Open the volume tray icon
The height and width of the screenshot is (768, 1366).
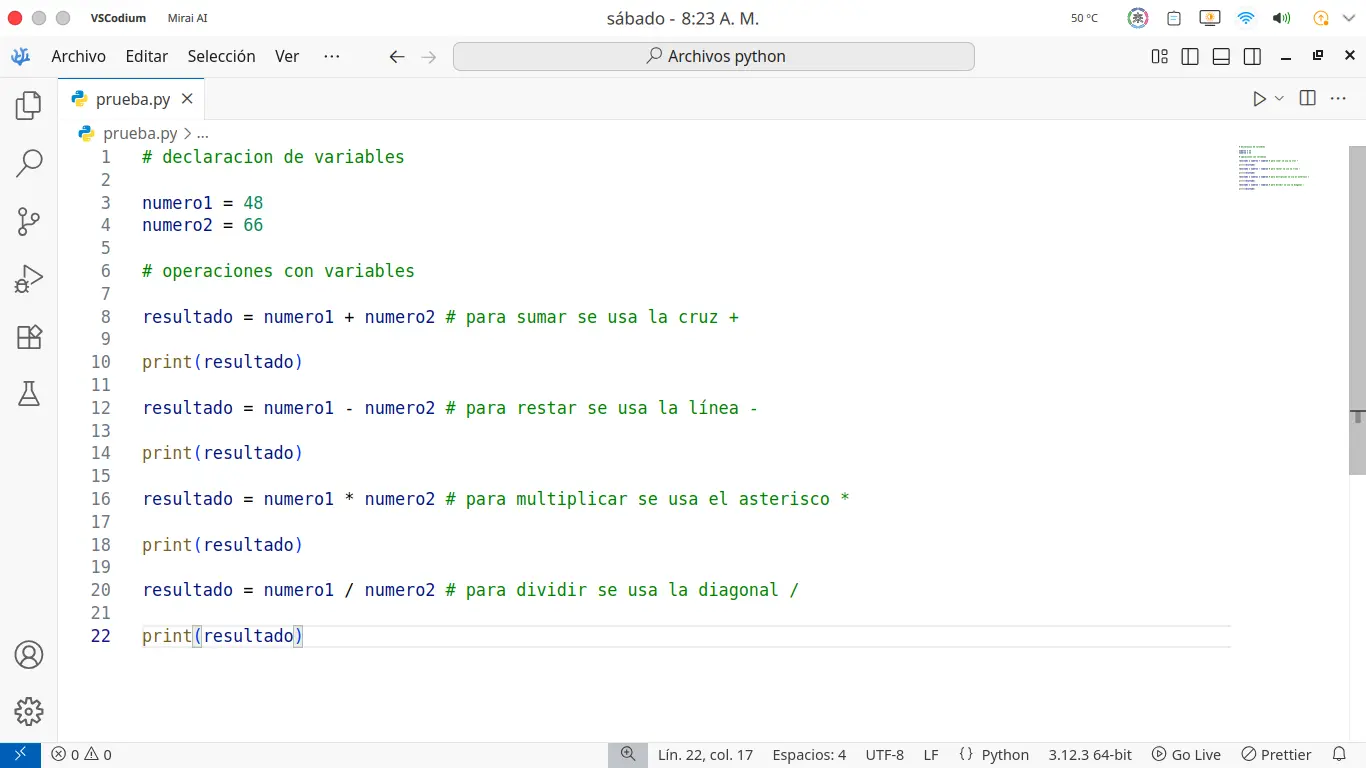click(x=1281, y=18)
